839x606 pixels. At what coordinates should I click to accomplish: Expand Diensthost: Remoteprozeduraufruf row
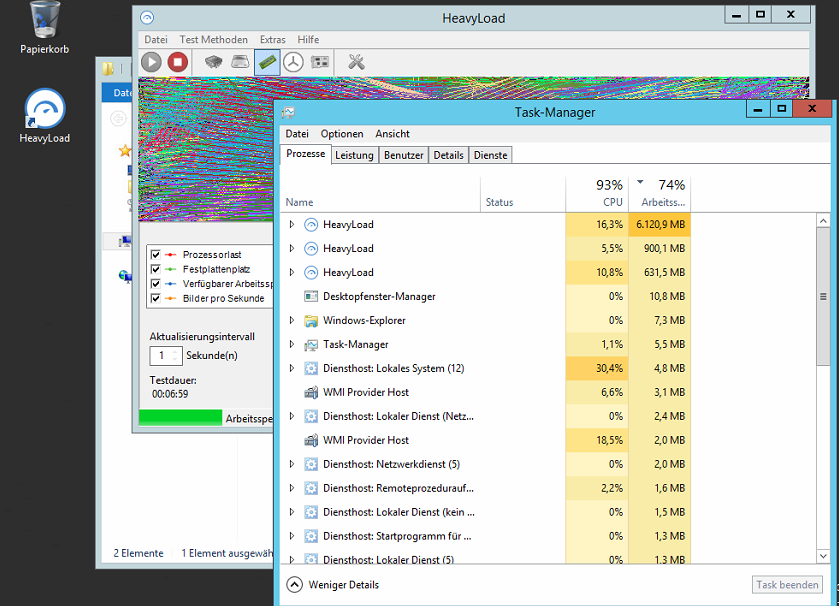pos(292,488)
